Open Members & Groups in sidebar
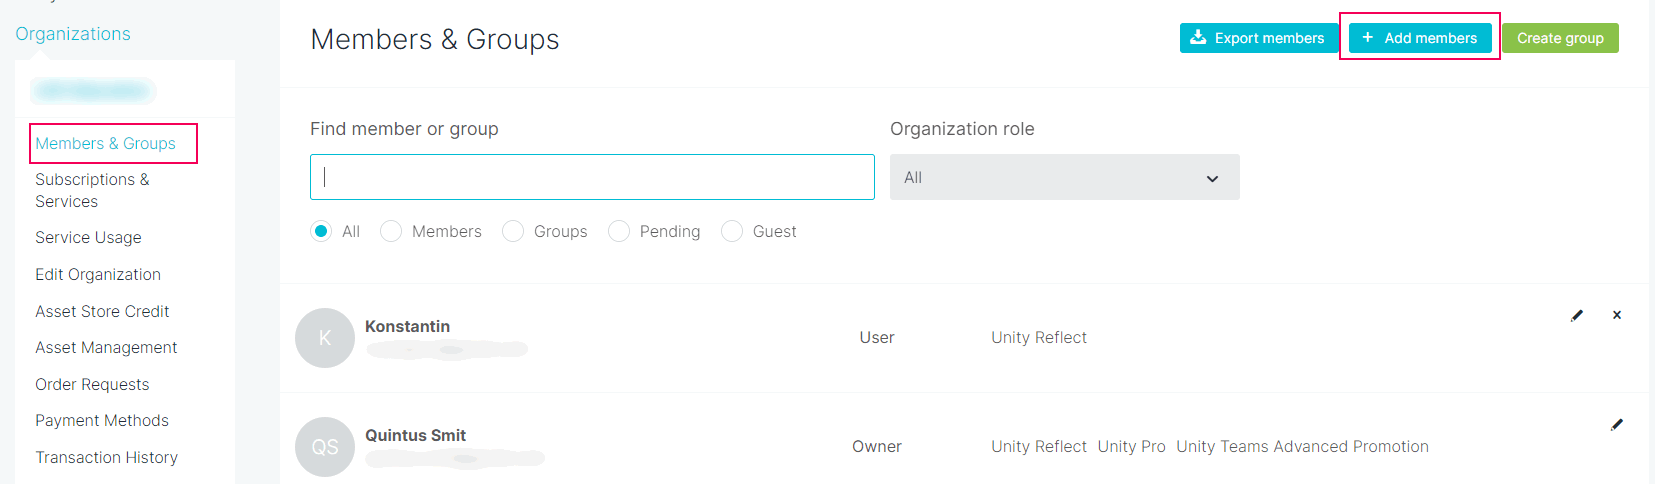 (x=105, y=143)
